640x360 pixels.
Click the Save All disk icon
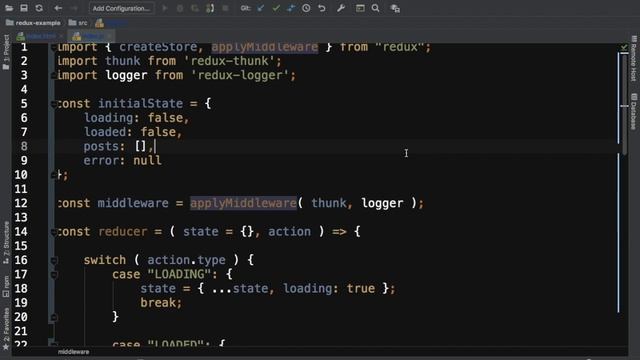pos(24,8)
